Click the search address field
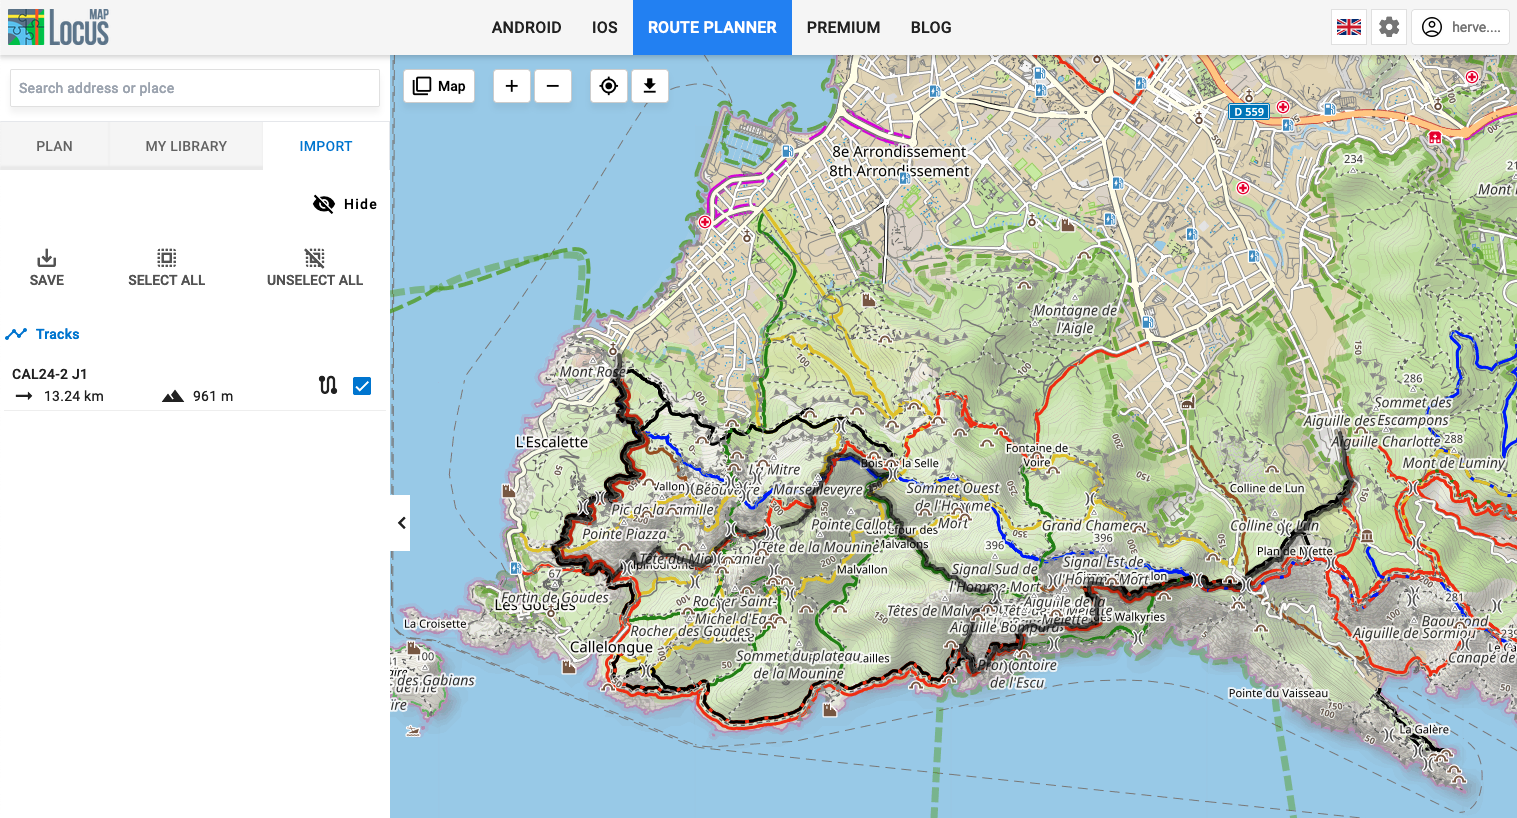This screenshot has width=1517, height=818. click(195, 88)
